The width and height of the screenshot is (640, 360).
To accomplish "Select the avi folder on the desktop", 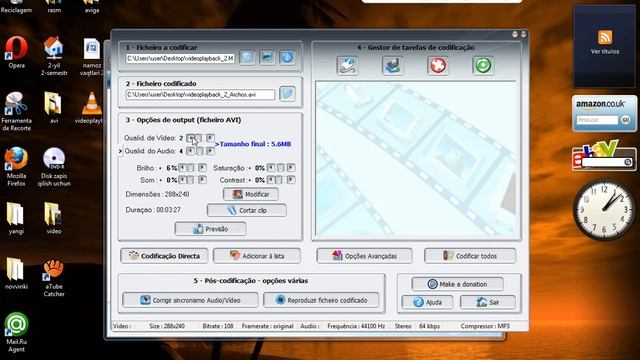I will coord(54,108).
